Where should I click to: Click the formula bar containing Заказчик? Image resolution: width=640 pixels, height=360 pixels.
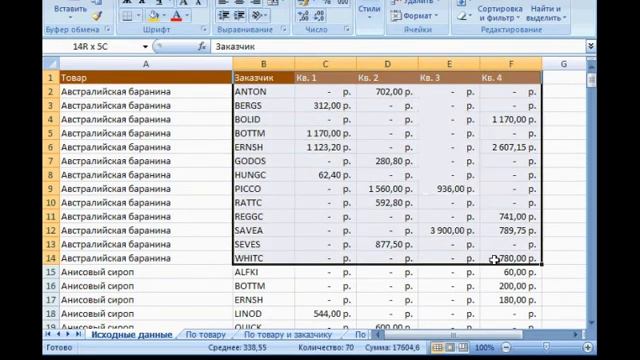pyautogui.click(x=398, y=47)
